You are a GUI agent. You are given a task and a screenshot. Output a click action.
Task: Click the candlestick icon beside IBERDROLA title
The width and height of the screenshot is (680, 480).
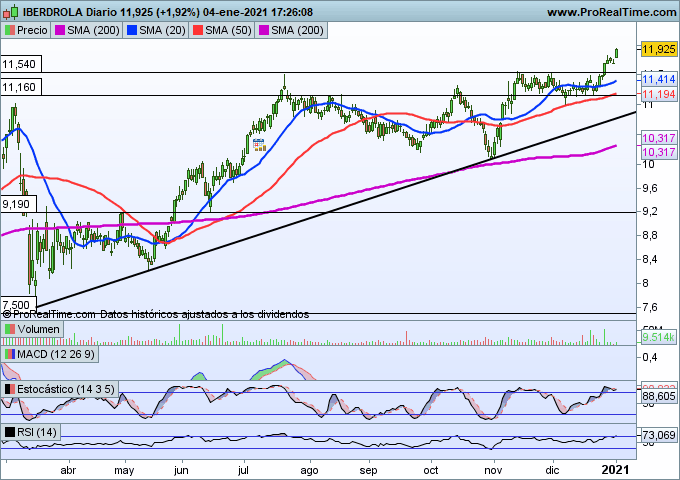11,12
